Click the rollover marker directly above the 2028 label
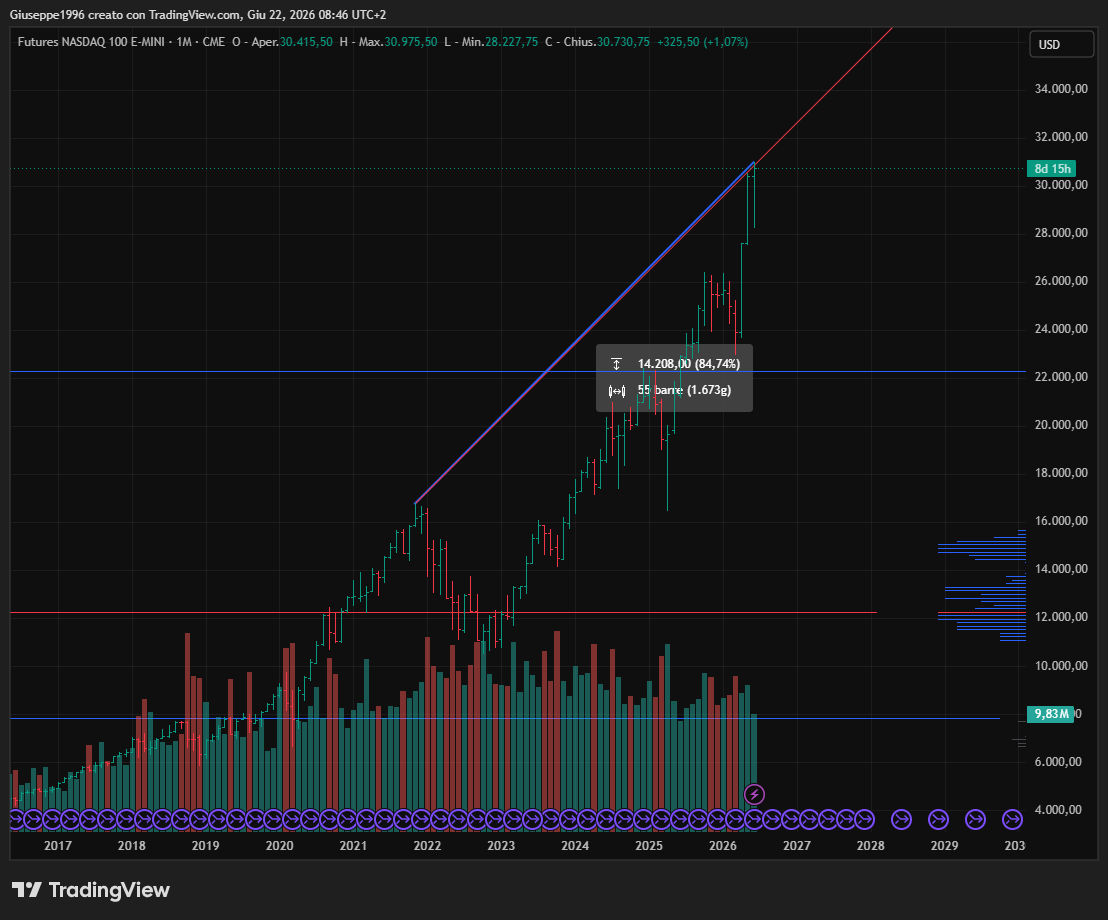1108x920 pixels. click(x=864, y=820)
